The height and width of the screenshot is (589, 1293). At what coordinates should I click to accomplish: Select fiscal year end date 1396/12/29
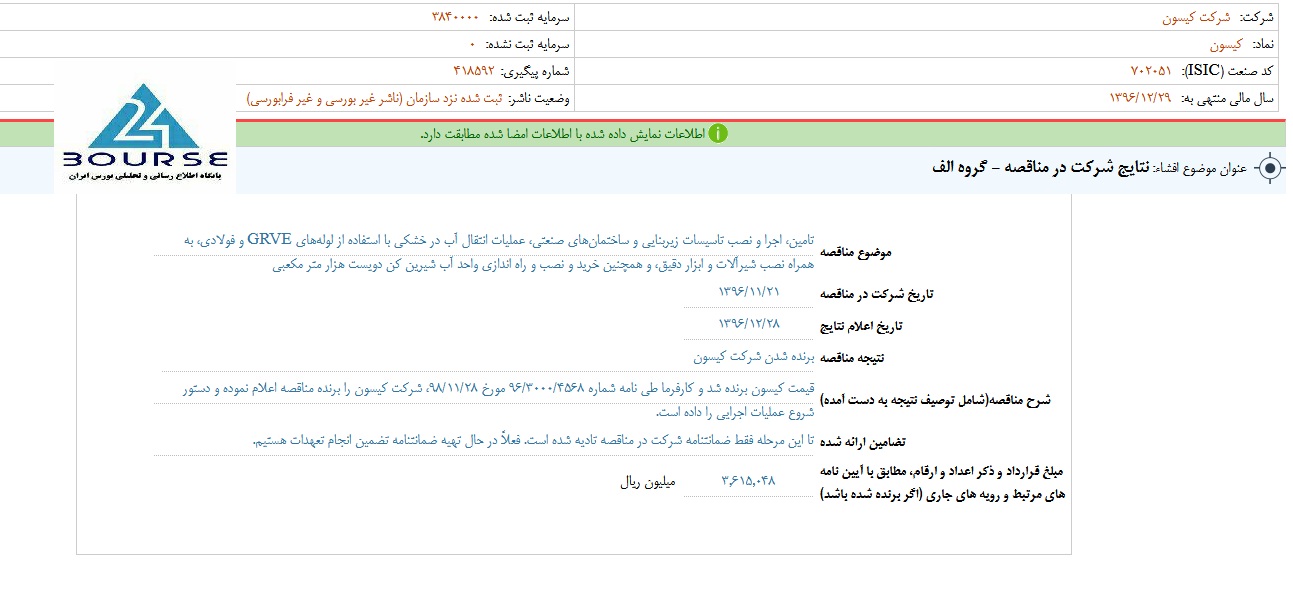1141,98
